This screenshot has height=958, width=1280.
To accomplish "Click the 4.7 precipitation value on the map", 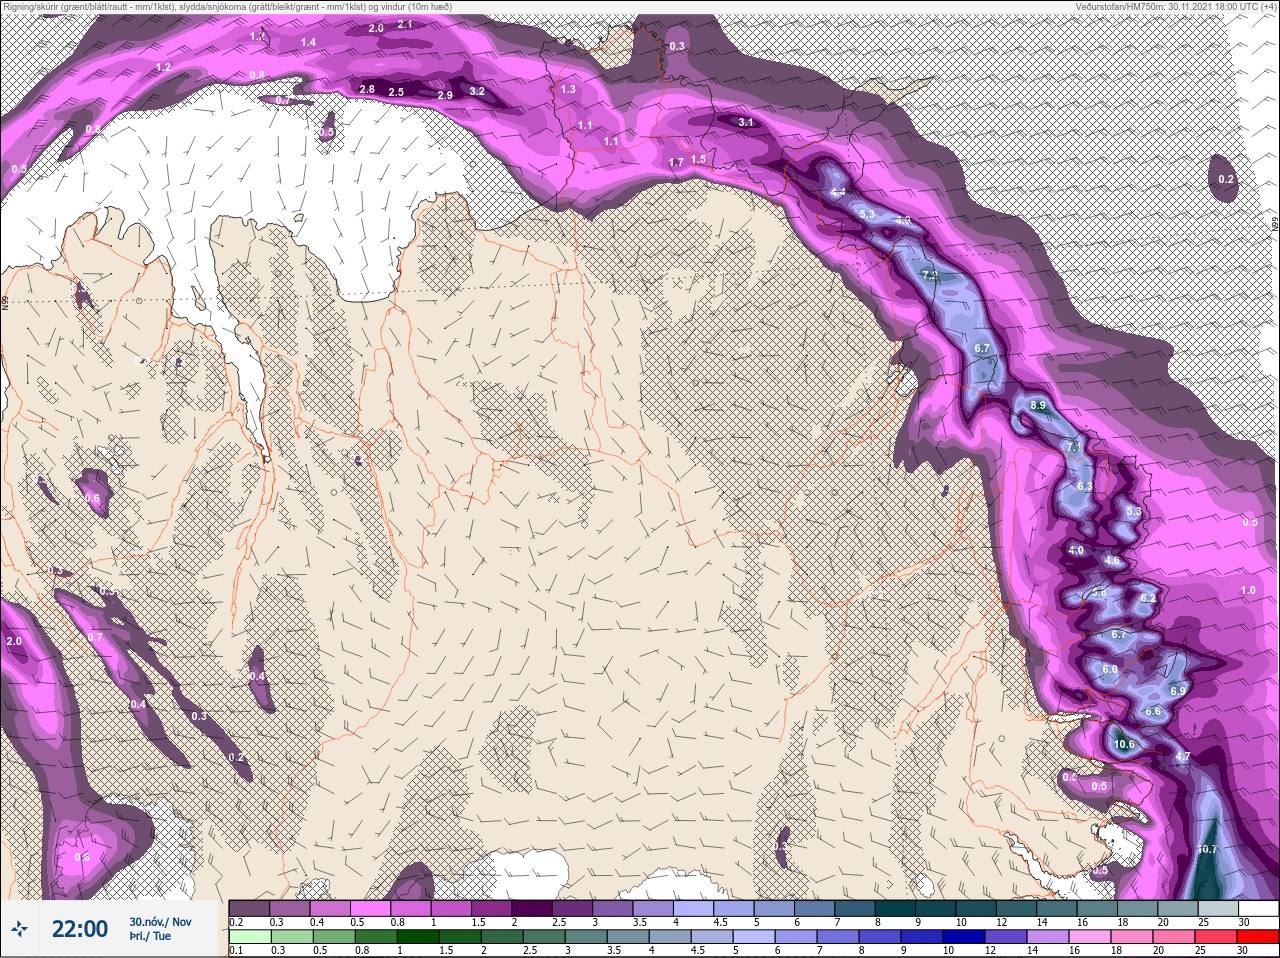I will coord(1182,757).
